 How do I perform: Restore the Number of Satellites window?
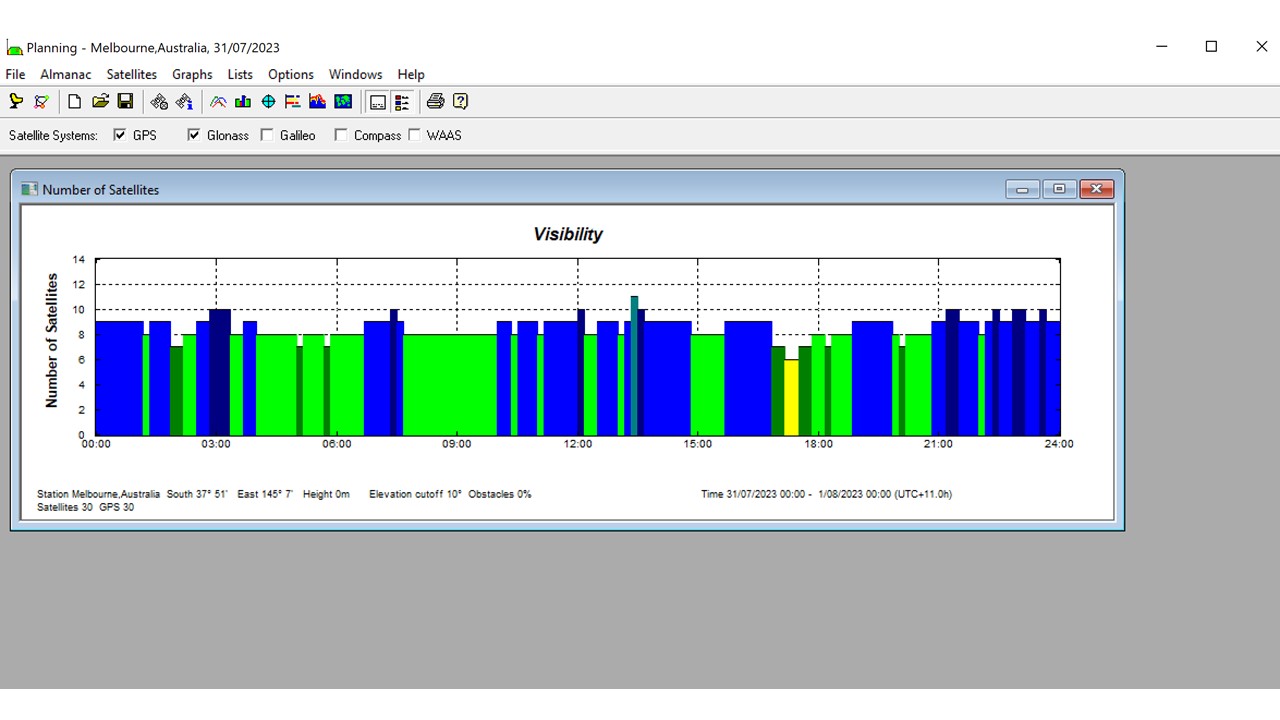(1059, 188)
